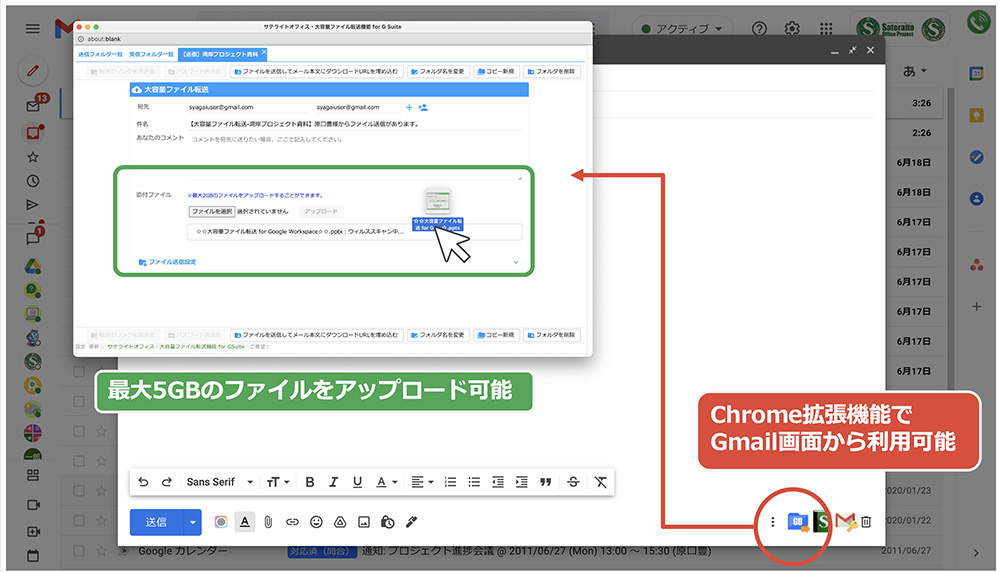Viewport: 1000px width, 572px height.
Task: Open send options arrow beside 送信
Action: pos(193,522)
